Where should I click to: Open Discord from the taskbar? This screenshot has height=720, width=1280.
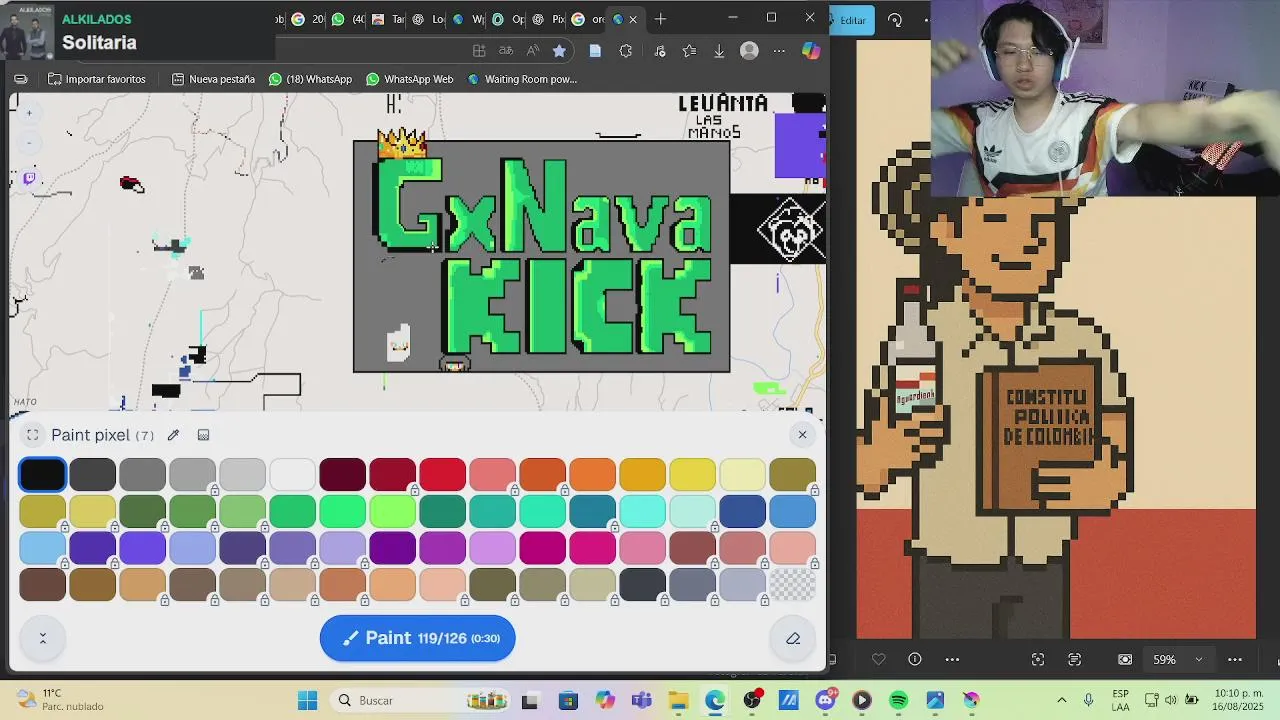click(825, 700)
